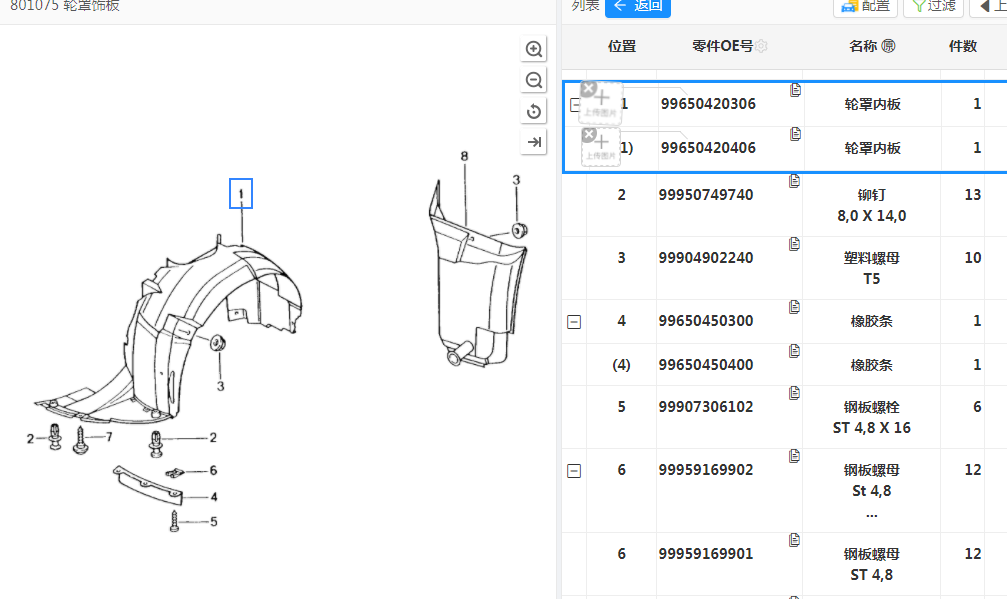
Task: Collapse the 99959169902 row group
Action: tap(574, 471)
